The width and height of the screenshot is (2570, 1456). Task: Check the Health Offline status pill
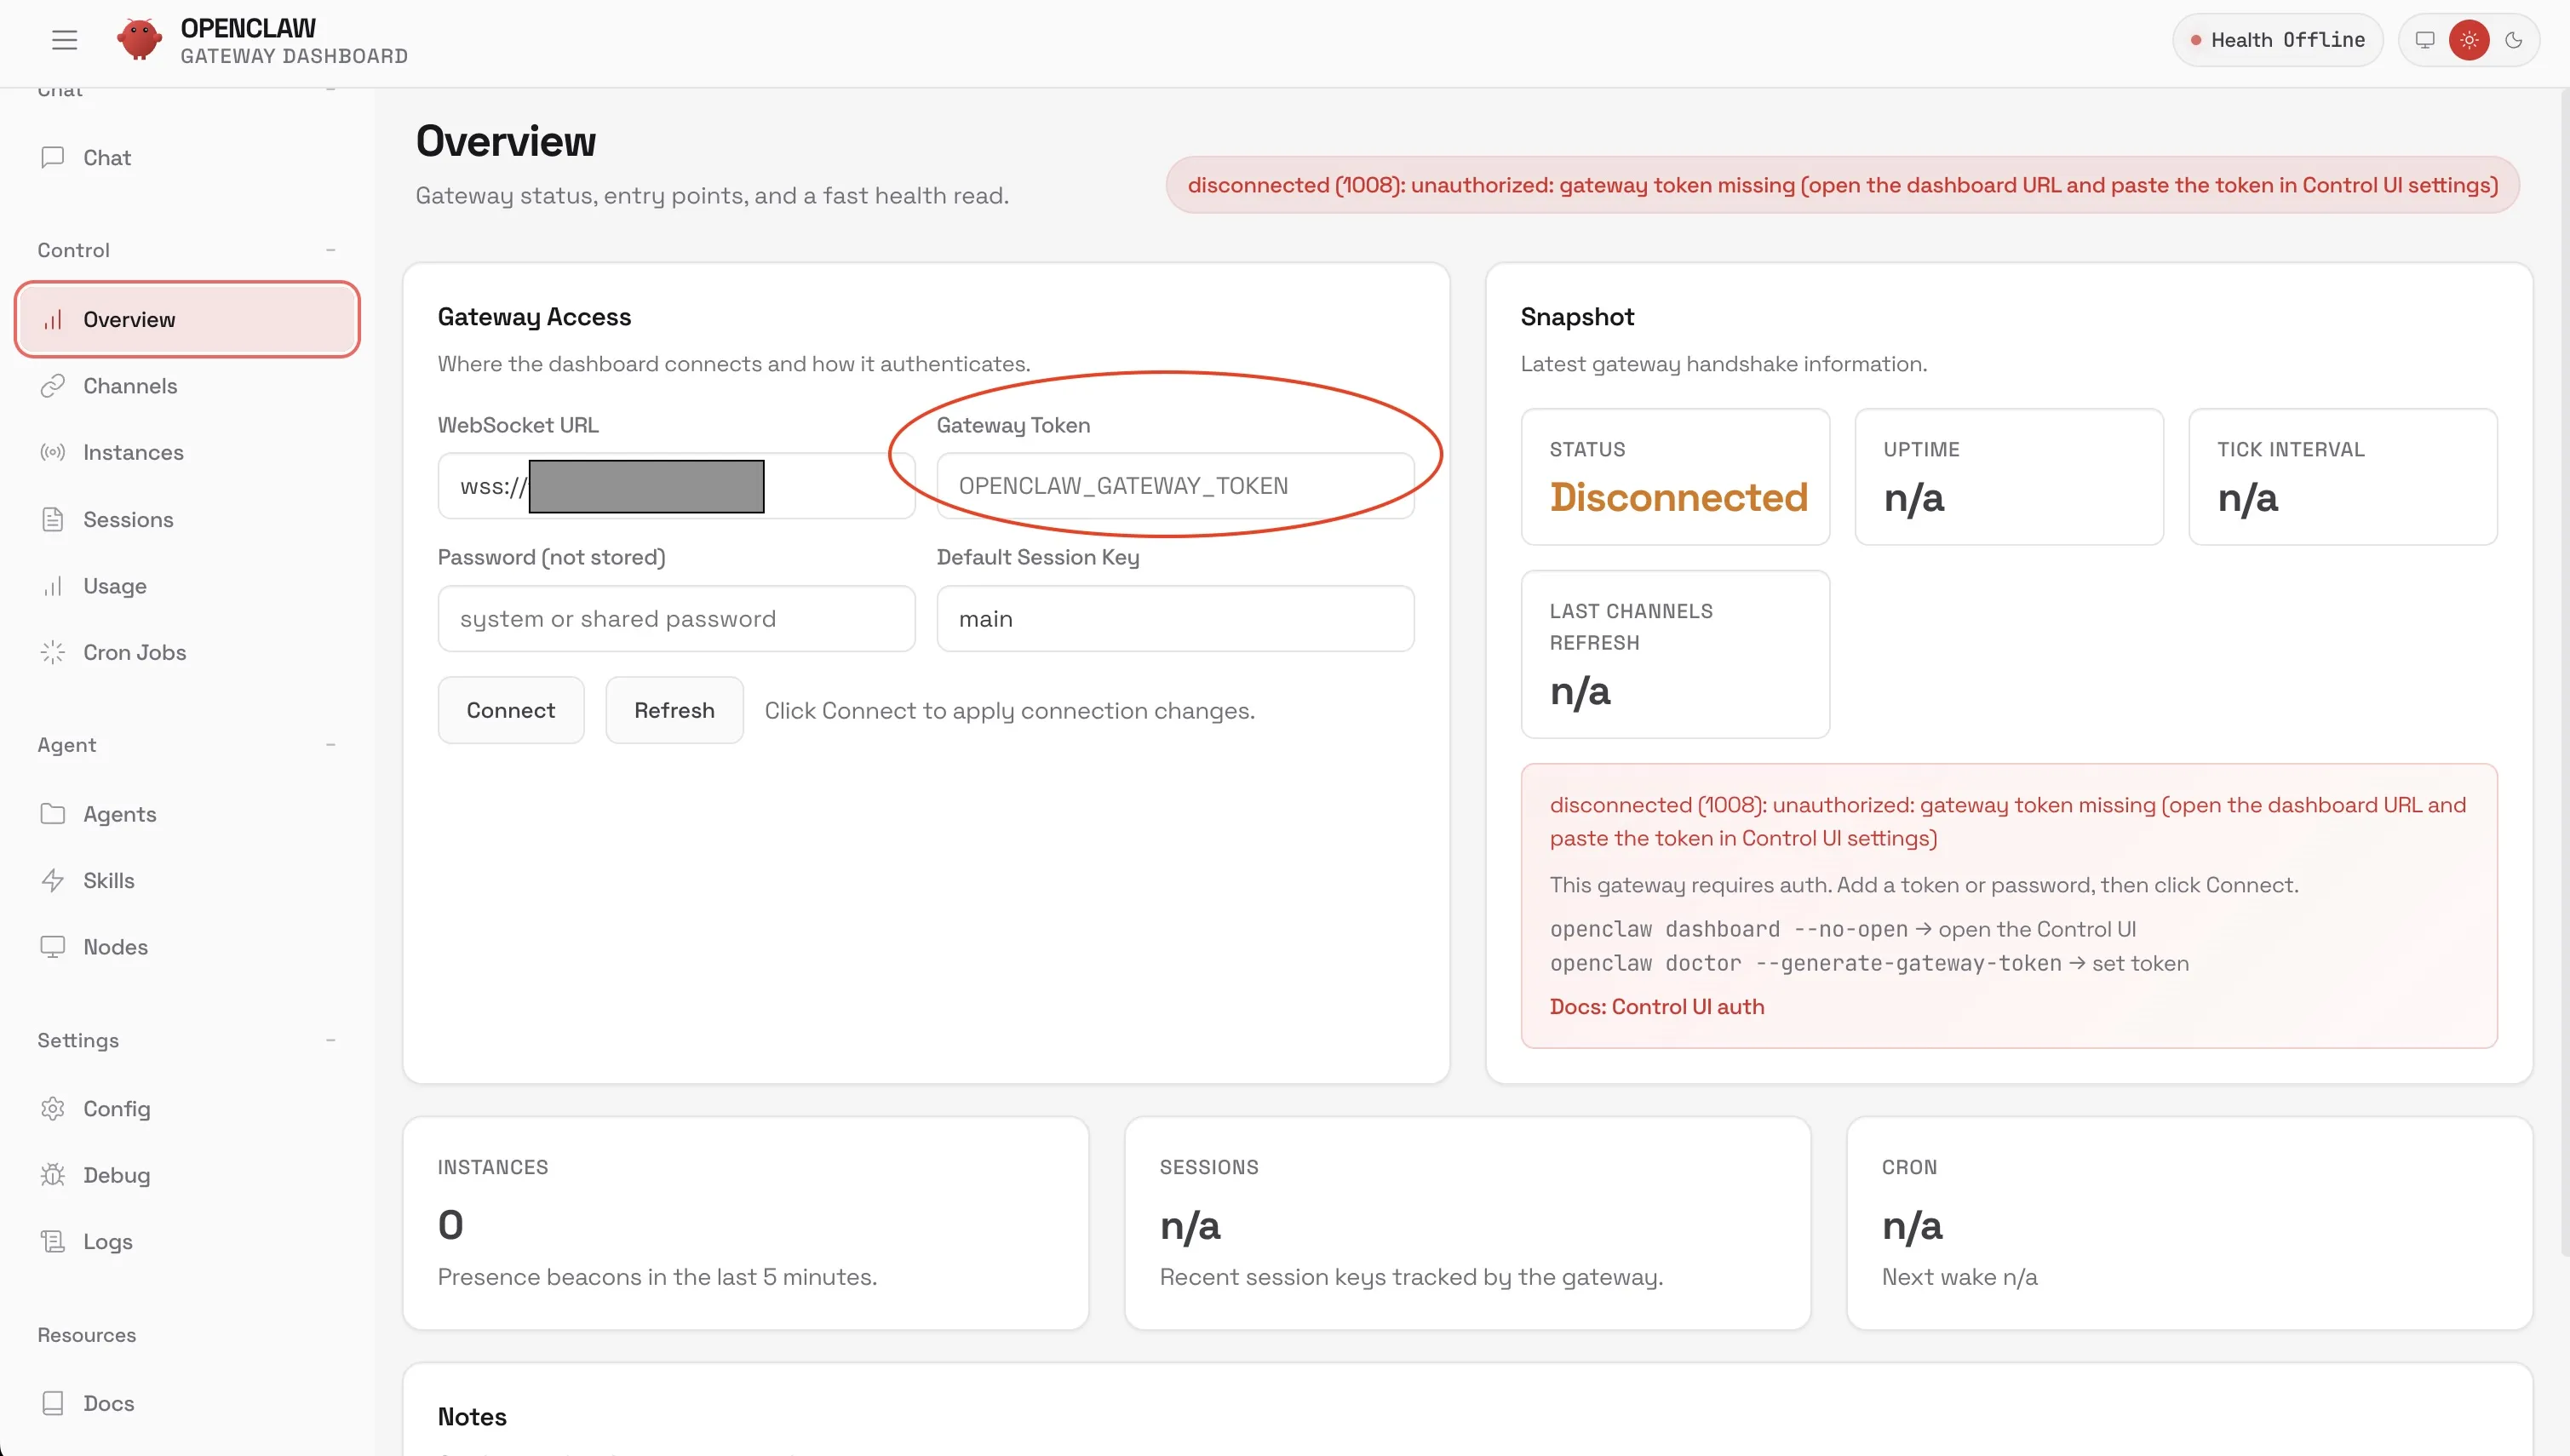point(2277,40)
